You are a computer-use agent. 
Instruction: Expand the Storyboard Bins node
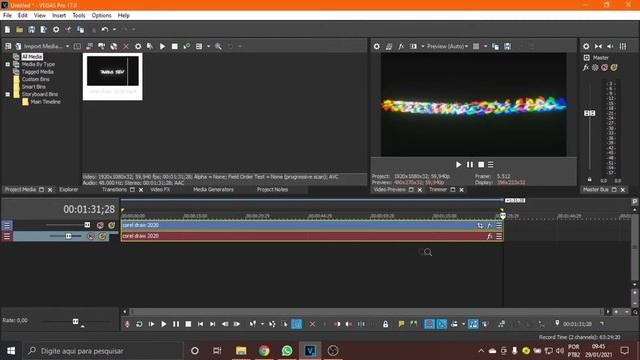coord(7,94)
